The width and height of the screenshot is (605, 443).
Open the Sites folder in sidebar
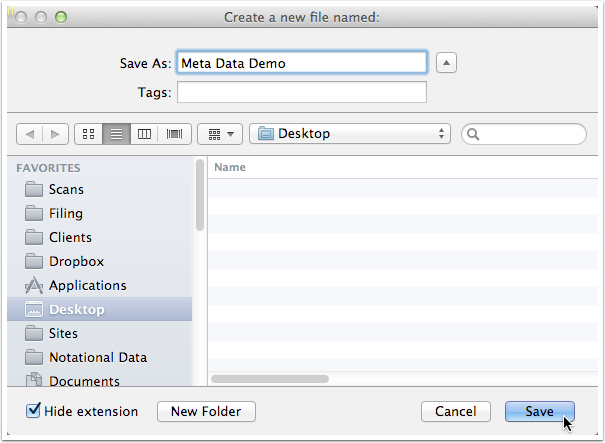pos(100,333)
